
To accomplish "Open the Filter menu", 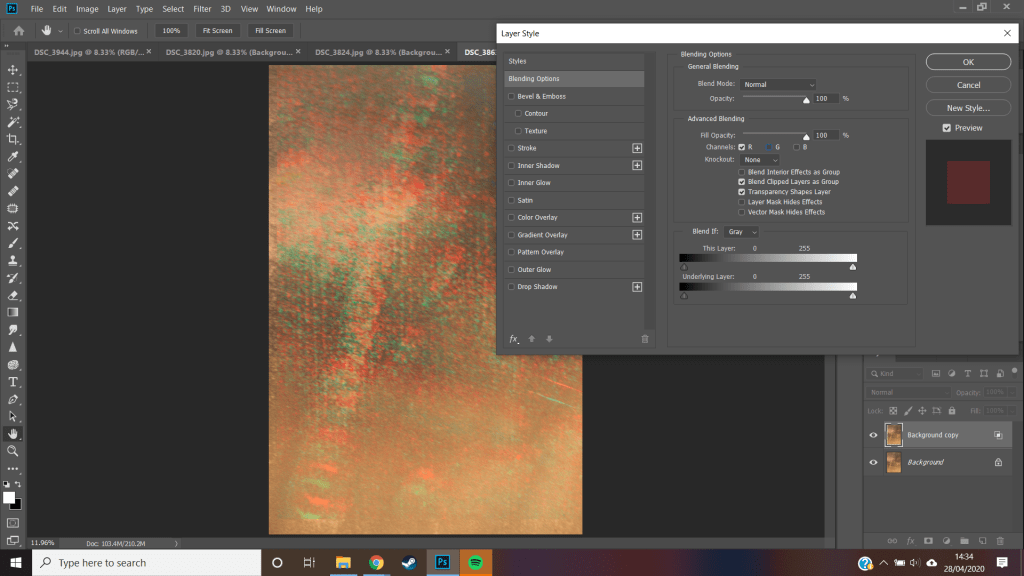I will [201, 9].
